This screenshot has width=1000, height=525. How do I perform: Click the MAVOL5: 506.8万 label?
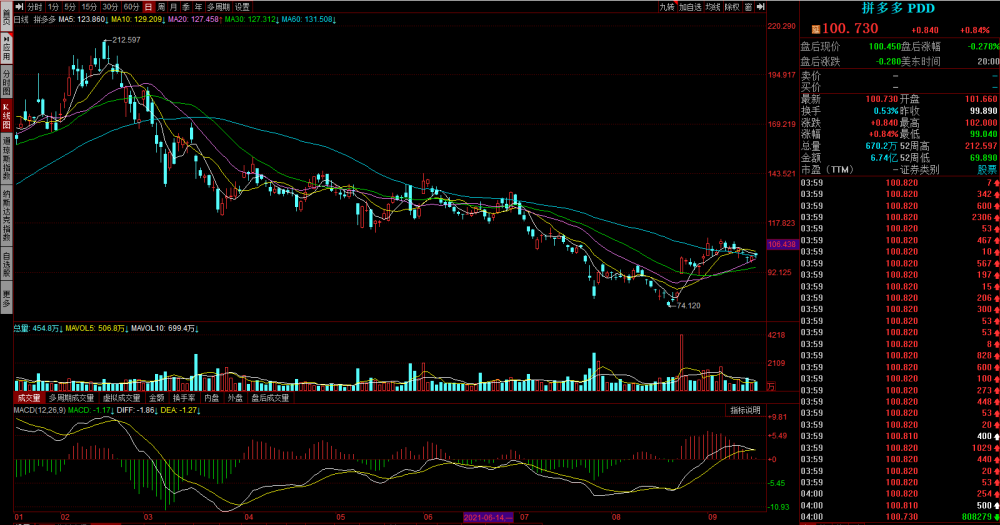96,329
